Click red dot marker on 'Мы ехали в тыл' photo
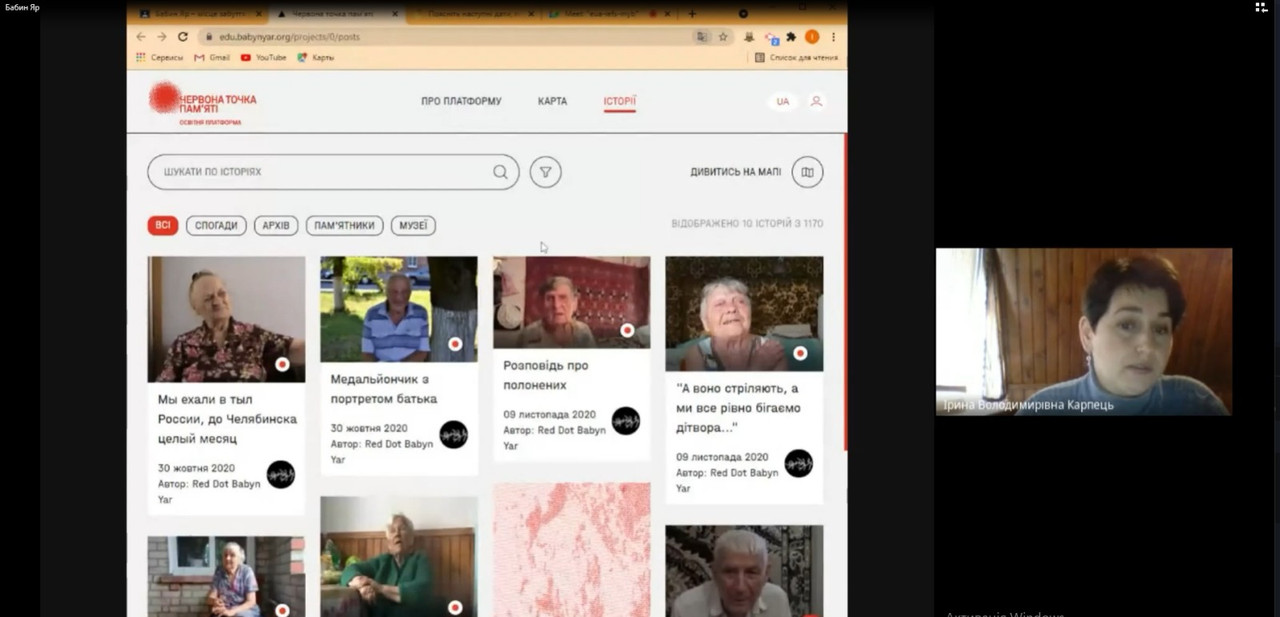This screenshot has height=617, width=1280. tap(282, 365)
